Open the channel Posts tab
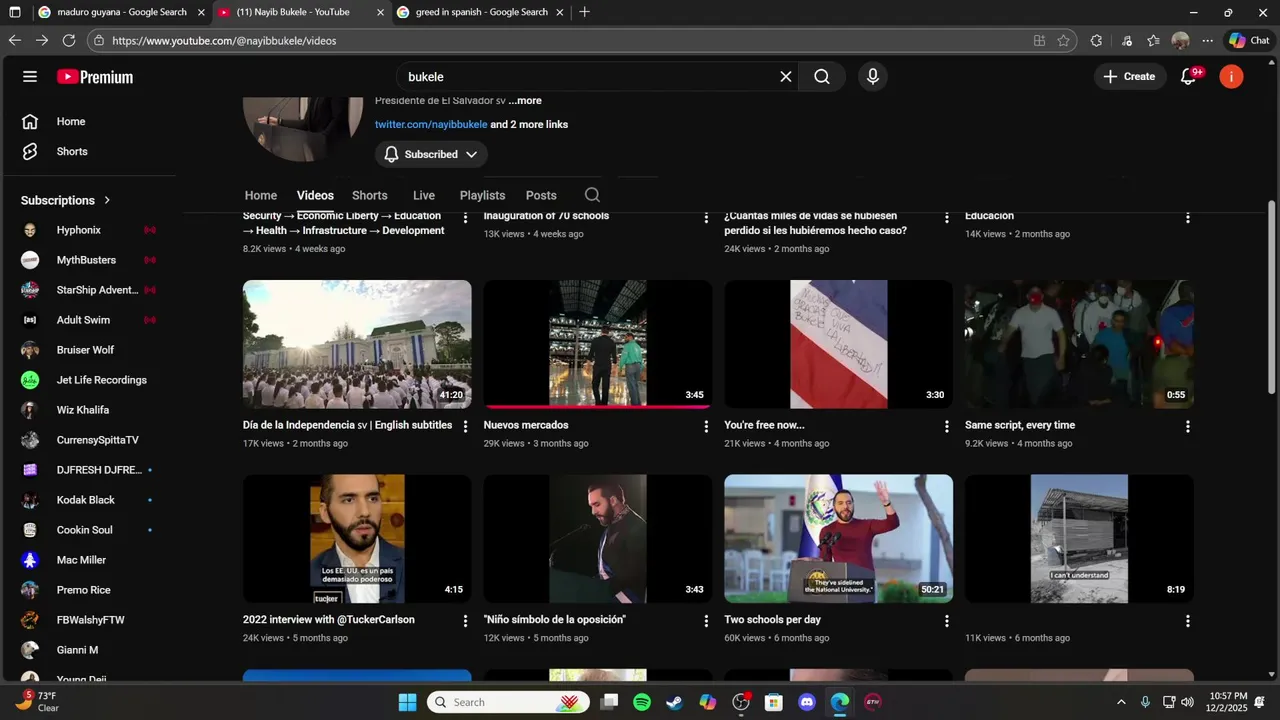This screenshot has height=720, width=1280. 541,195
